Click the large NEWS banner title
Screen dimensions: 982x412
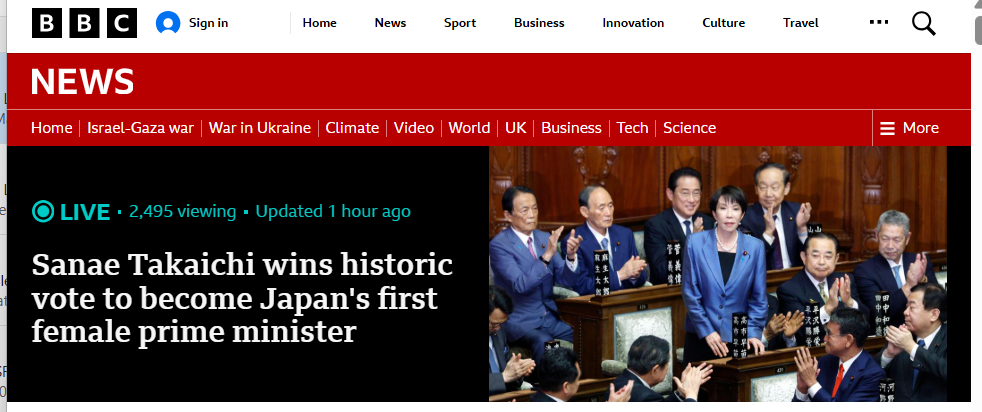point(82,81)
